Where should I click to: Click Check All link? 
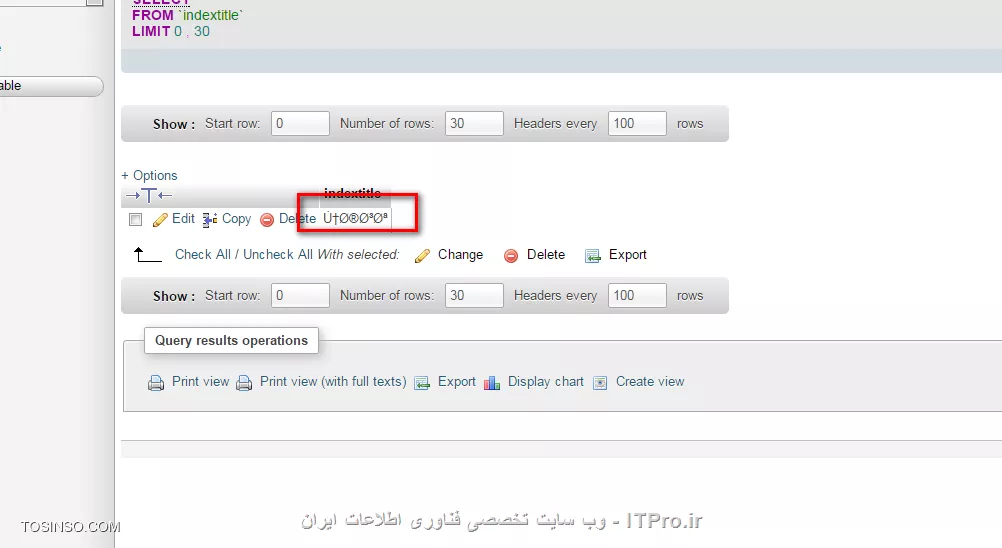[x=203, y=254]
